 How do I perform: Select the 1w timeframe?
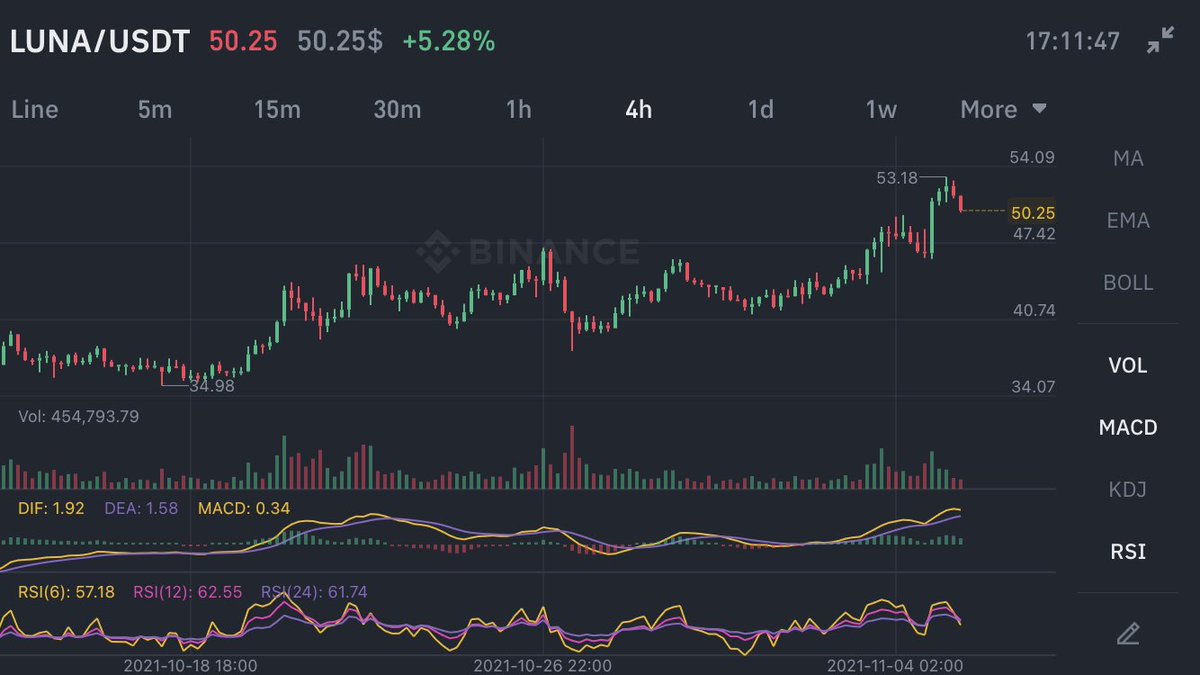pyautogui.click(x=881, y=109)
